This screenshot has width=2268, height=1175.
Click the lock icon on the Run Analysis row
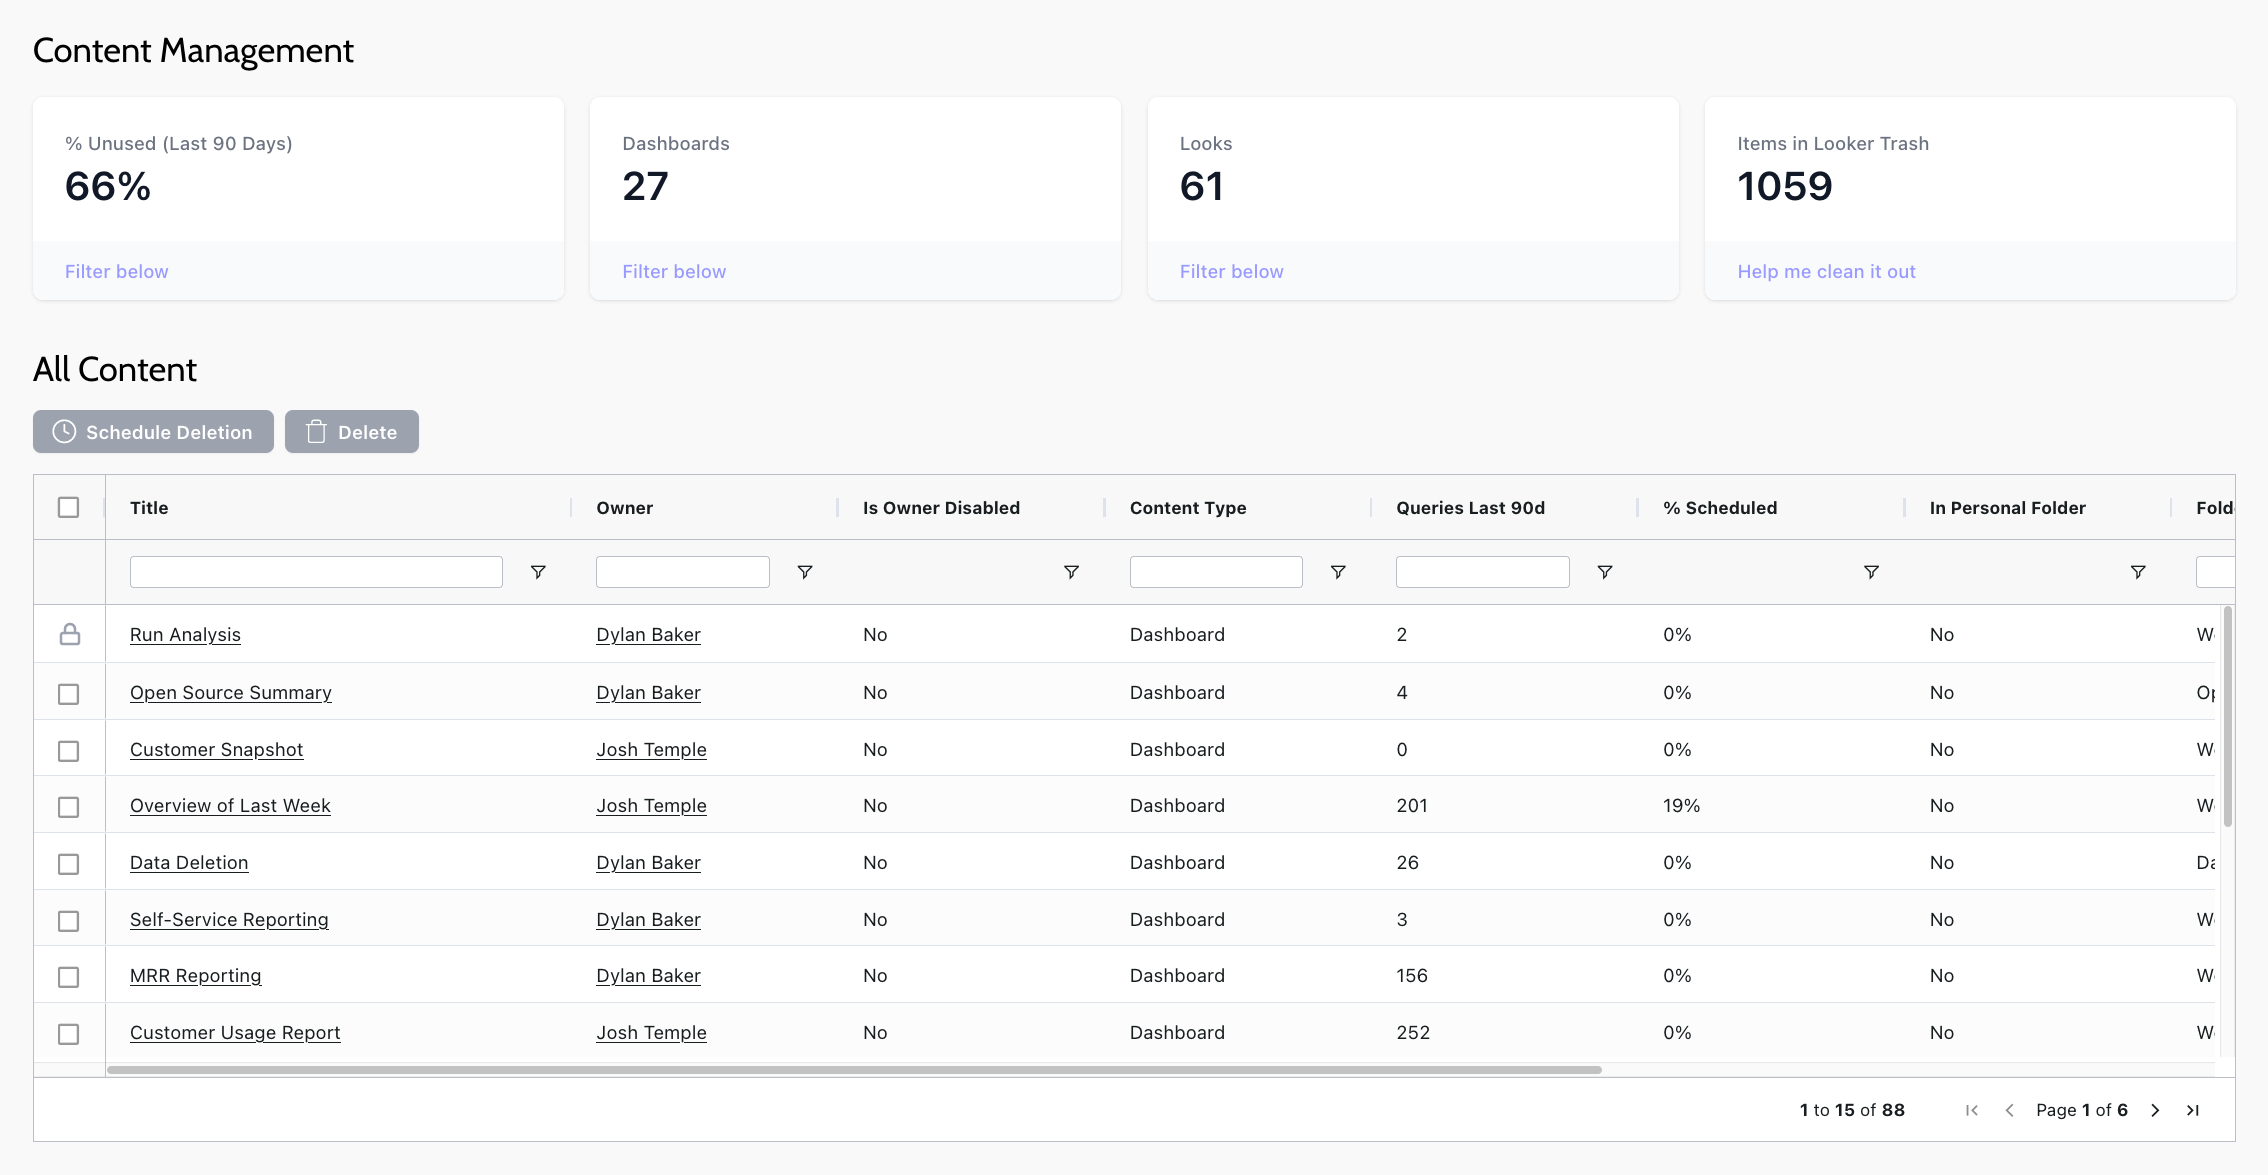click(x=69, y=635)
